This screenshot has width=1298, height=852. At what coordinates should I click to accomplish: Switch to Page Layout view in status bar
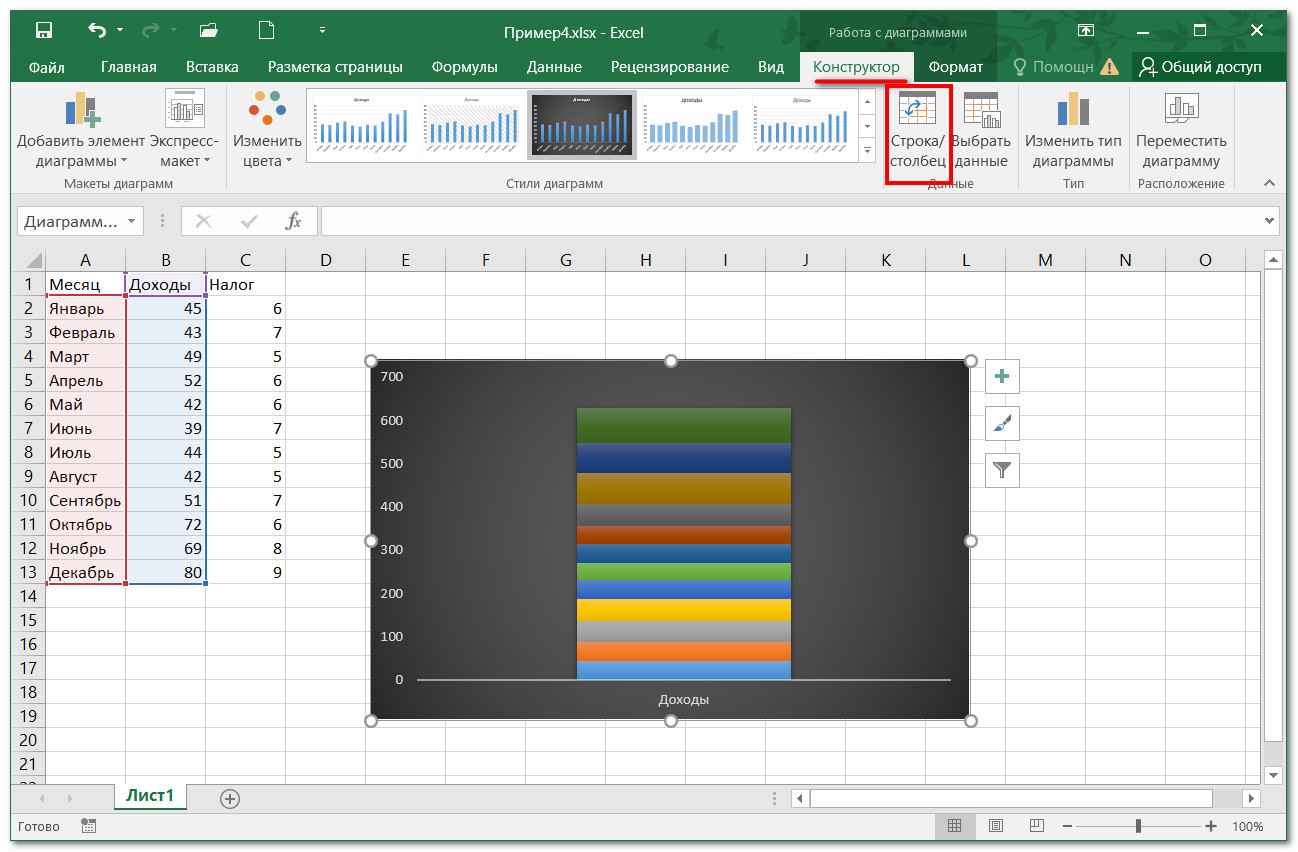click(995, 826)
